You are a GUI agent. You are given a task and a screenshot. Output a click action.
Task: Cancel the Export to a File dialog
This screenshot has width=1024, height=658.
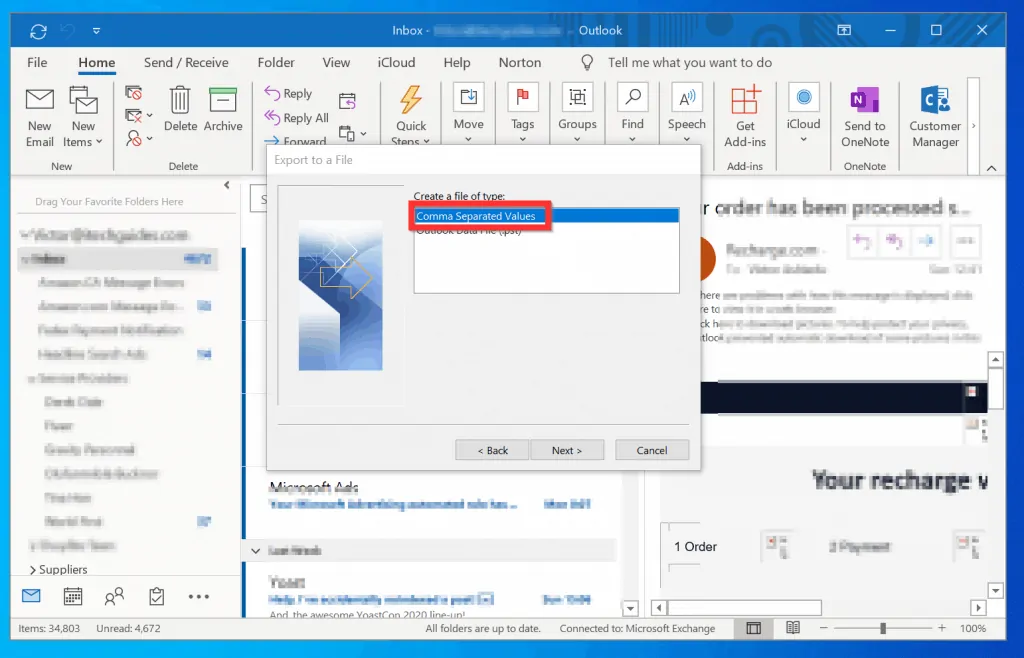(x=652, y=450)
